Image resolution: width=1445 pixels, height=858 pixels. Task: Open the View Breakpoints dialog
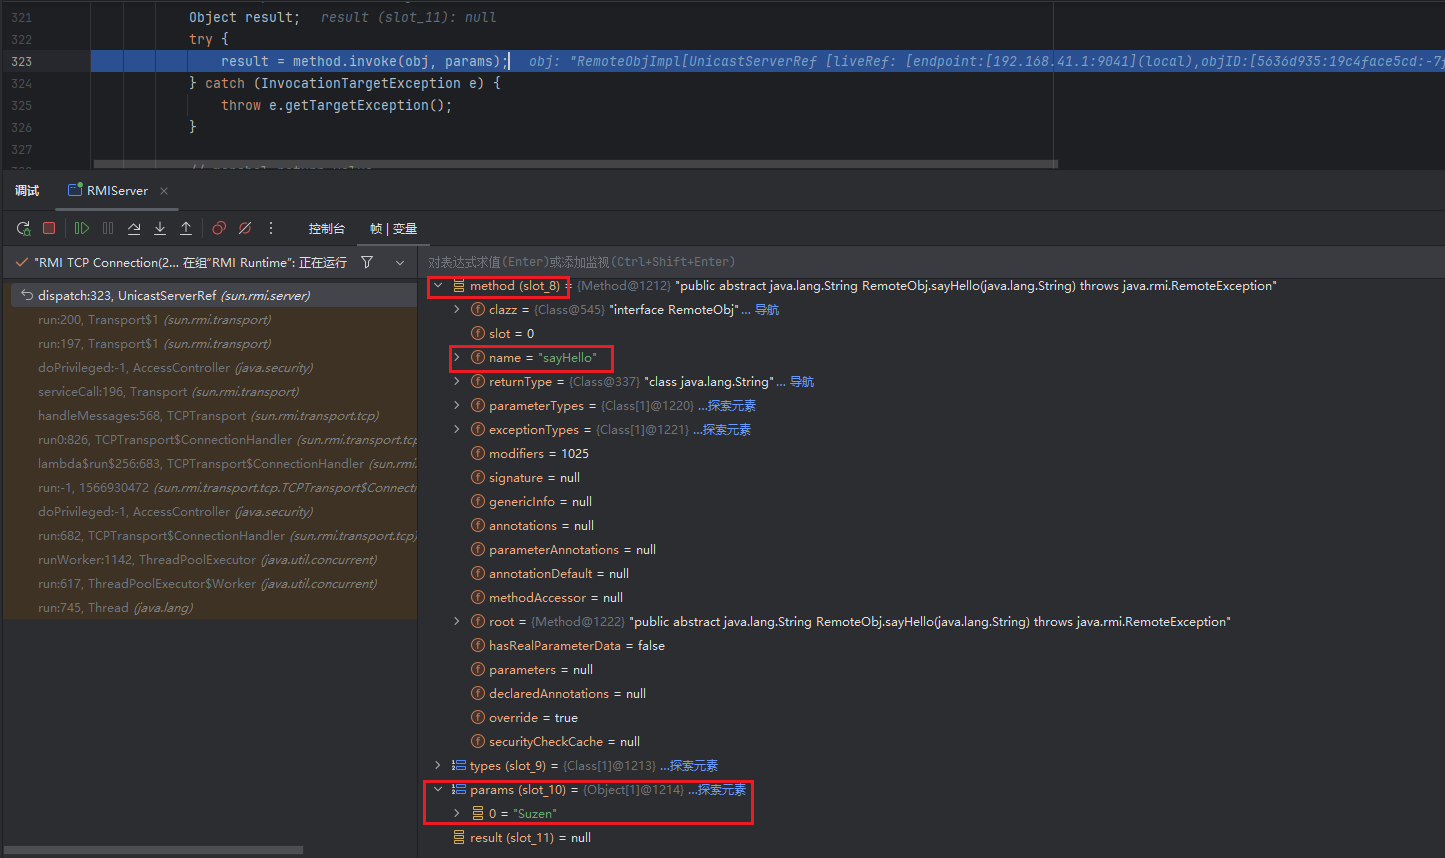coord(219,228)
